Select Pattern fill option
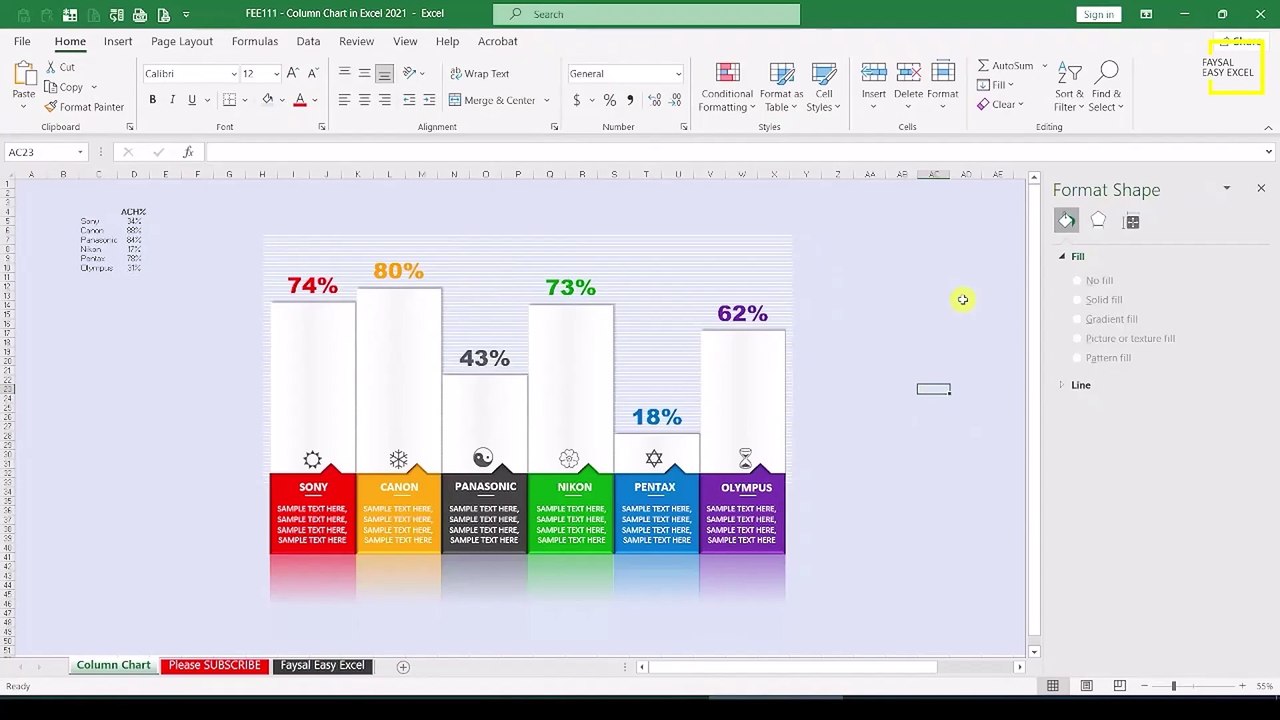The height and width of the screenshot is (720, 1280). pyautogui.click(x=1101, y=358)
